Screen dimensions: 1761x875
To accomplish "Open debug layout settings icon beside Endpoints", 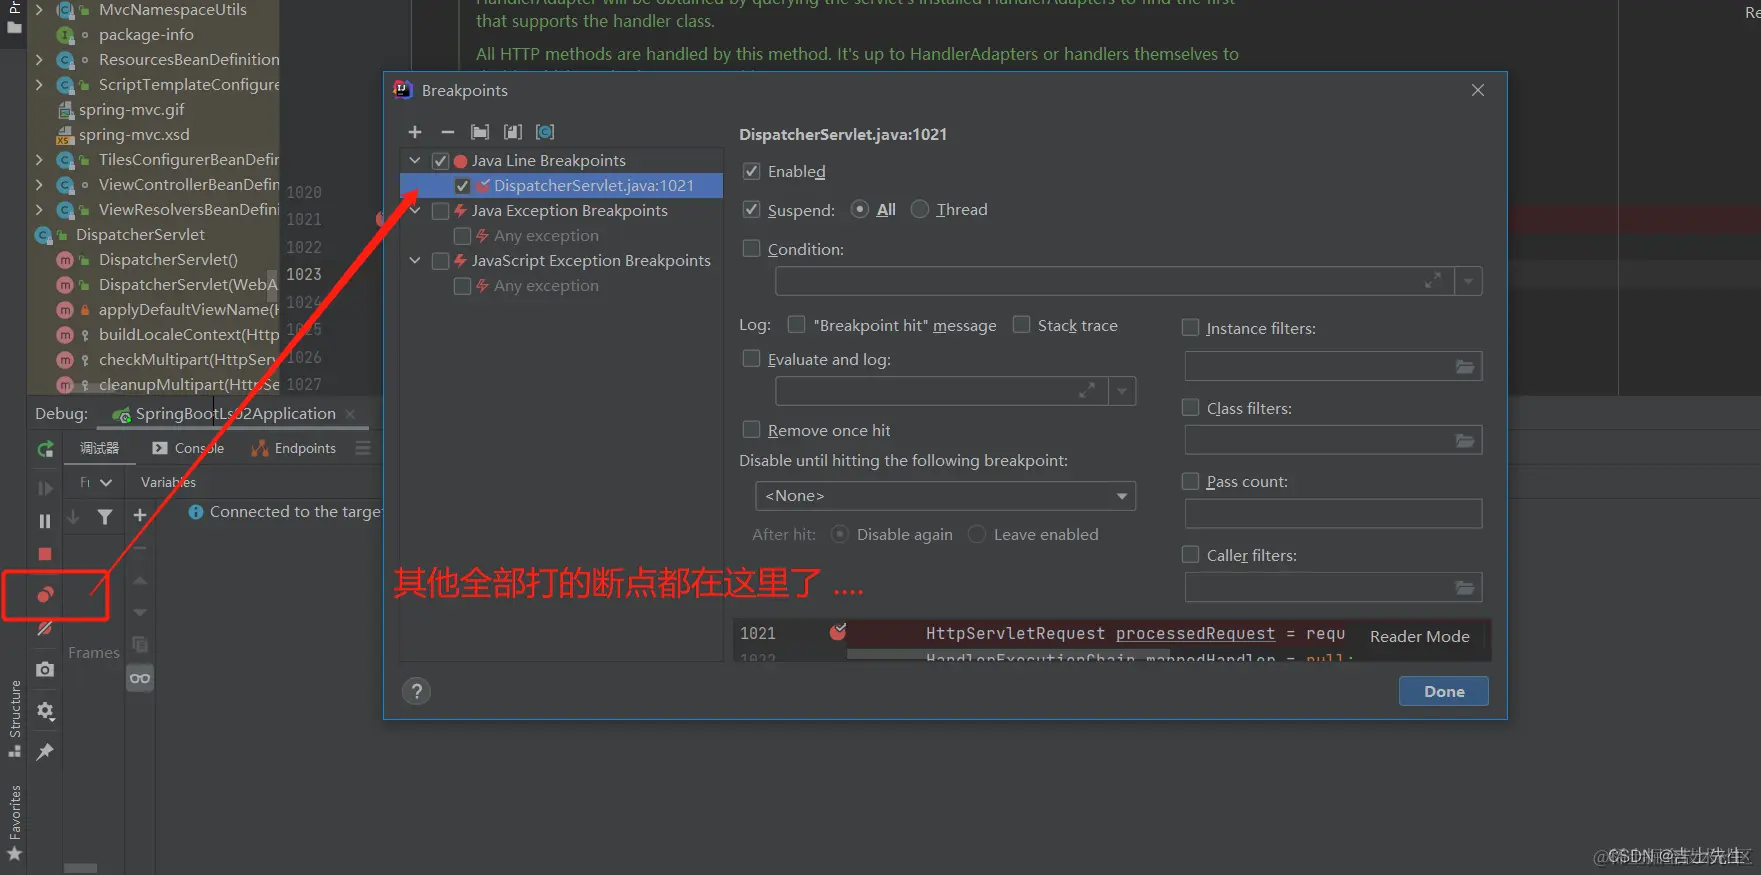I will (x=363, y=448).
